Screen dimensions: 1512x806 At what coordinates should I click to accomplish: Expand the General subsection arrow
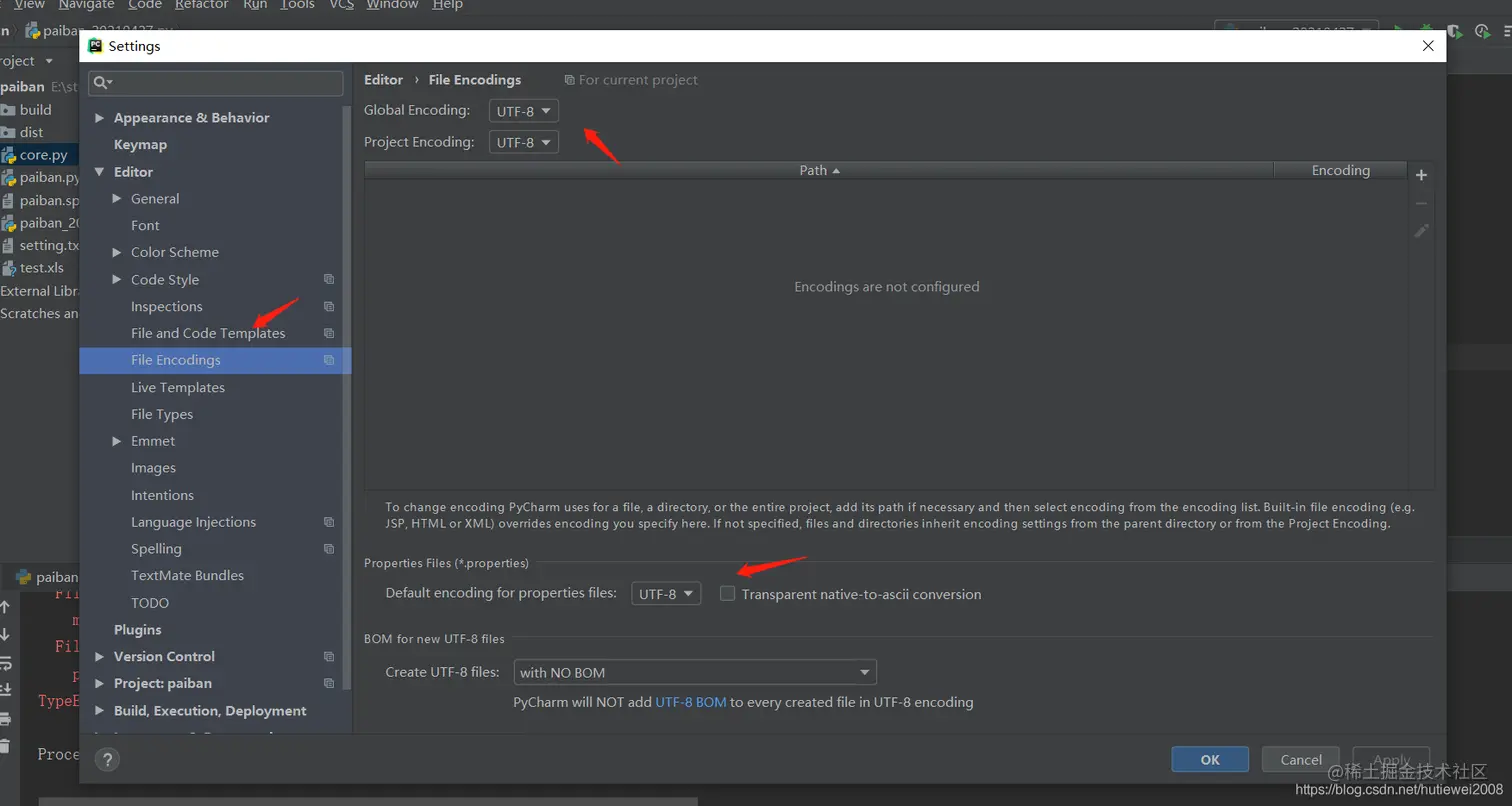point(117,199)
